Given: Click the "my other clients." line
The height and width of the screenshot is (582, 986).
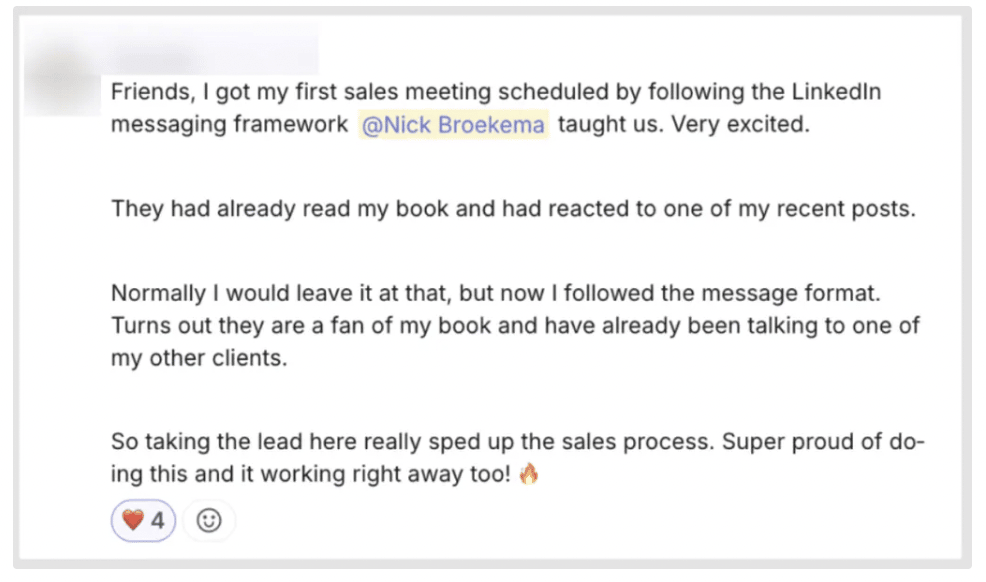Looking at the screenshot, I should pyautogui.click(x=199, y=359).
